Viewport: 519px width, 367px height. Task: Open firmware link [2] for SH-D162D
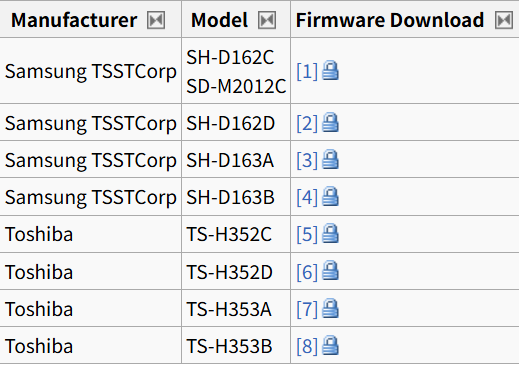[307, 123]
